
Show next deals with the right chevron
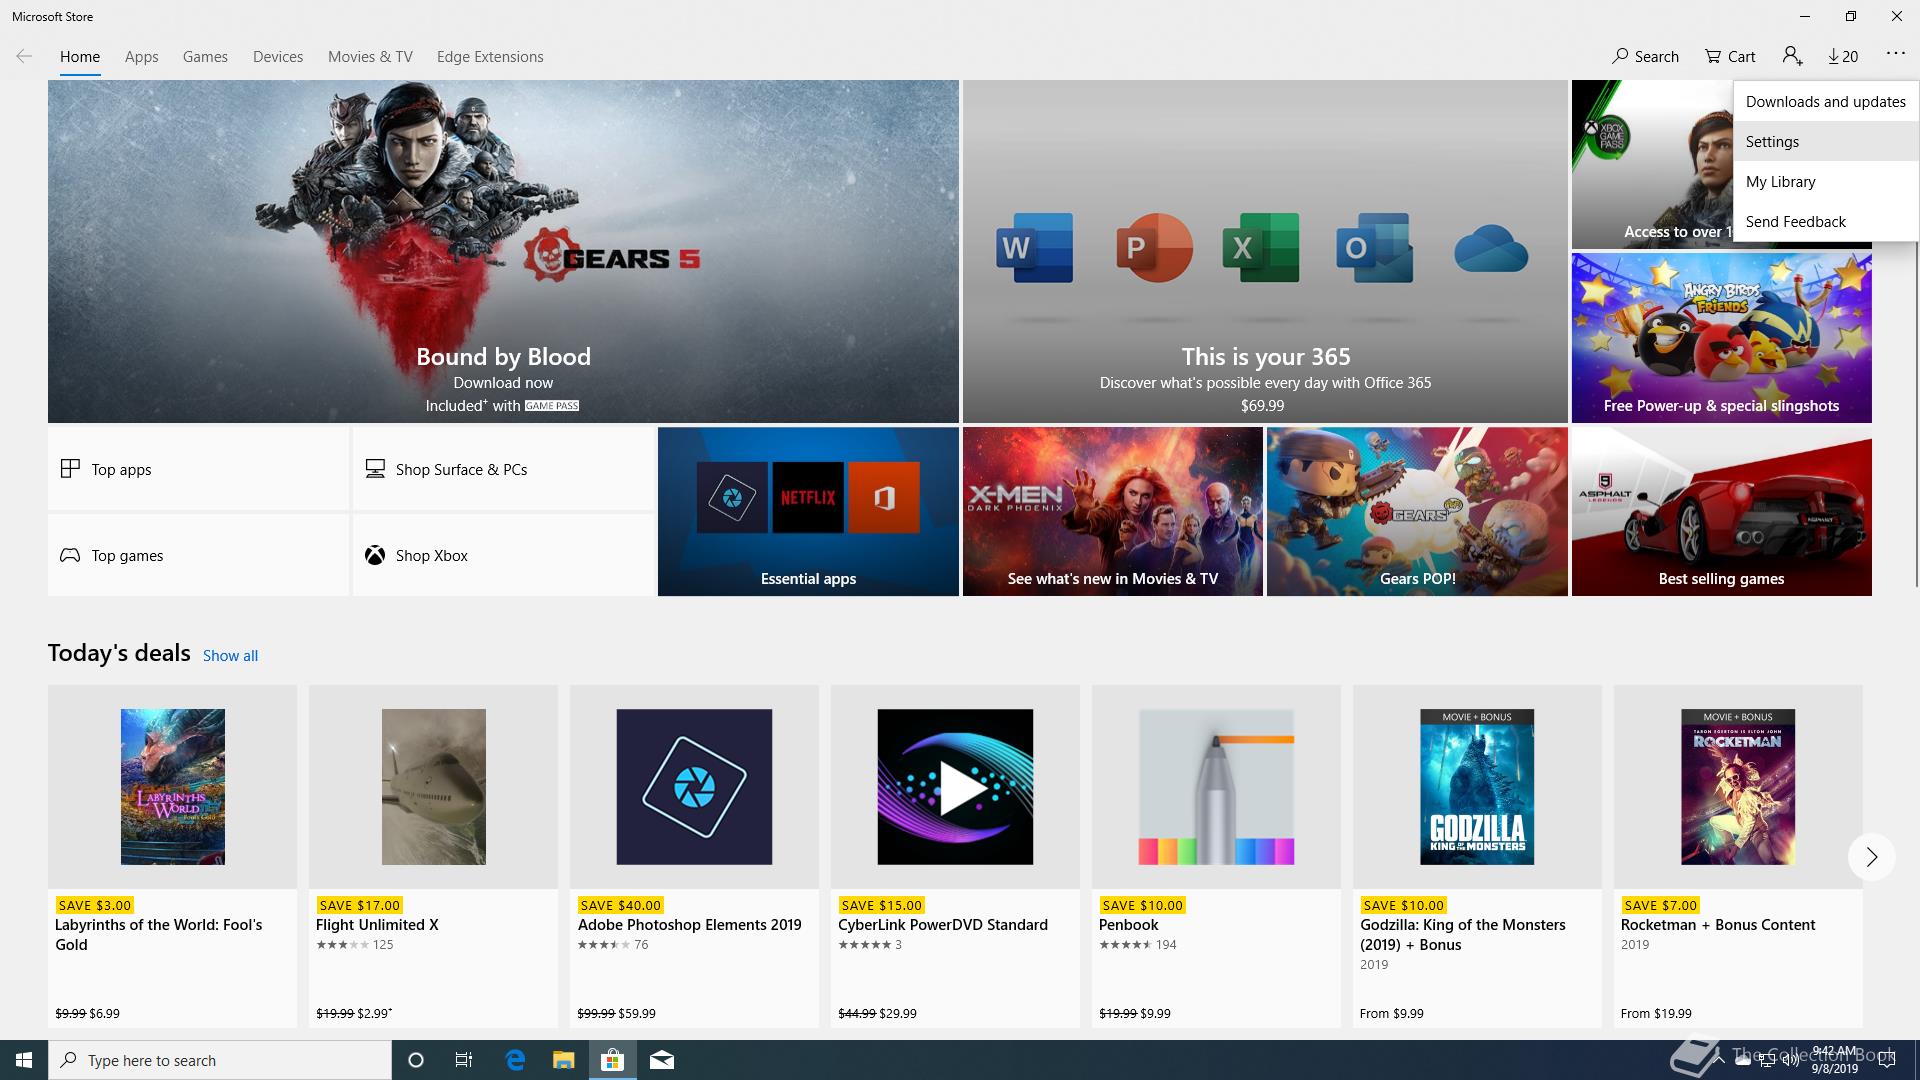[1871, 857]
